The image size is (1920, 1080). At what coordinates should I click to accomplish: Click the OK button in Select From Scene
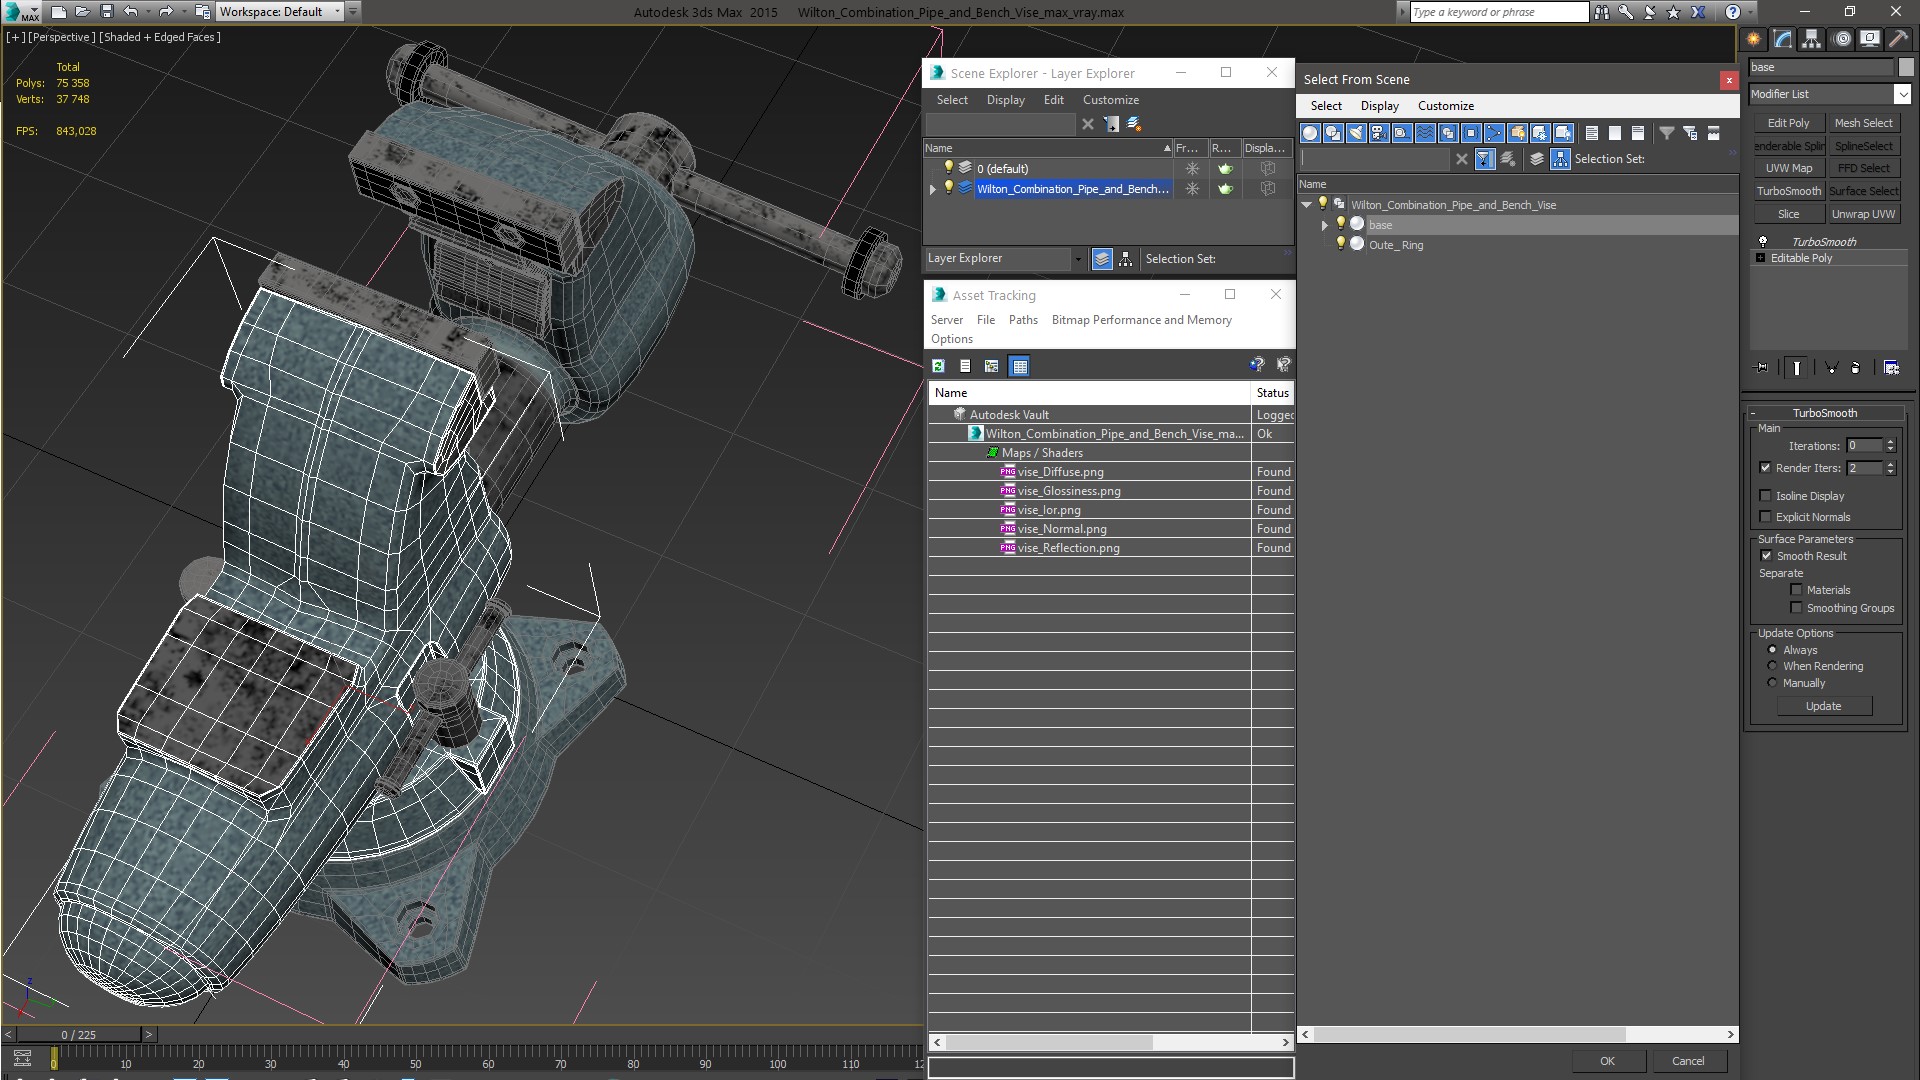coord(1607,1061)
